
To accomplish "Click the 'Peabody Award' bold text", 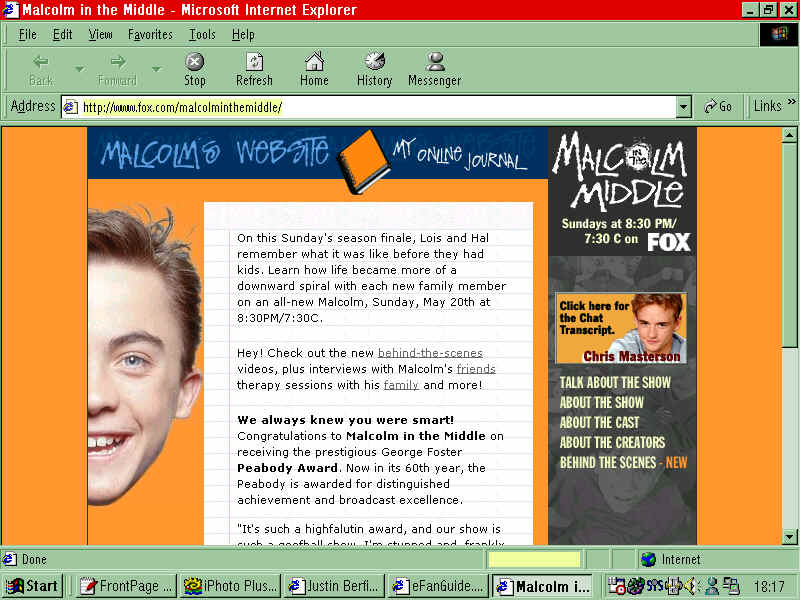I will [287, 468].
